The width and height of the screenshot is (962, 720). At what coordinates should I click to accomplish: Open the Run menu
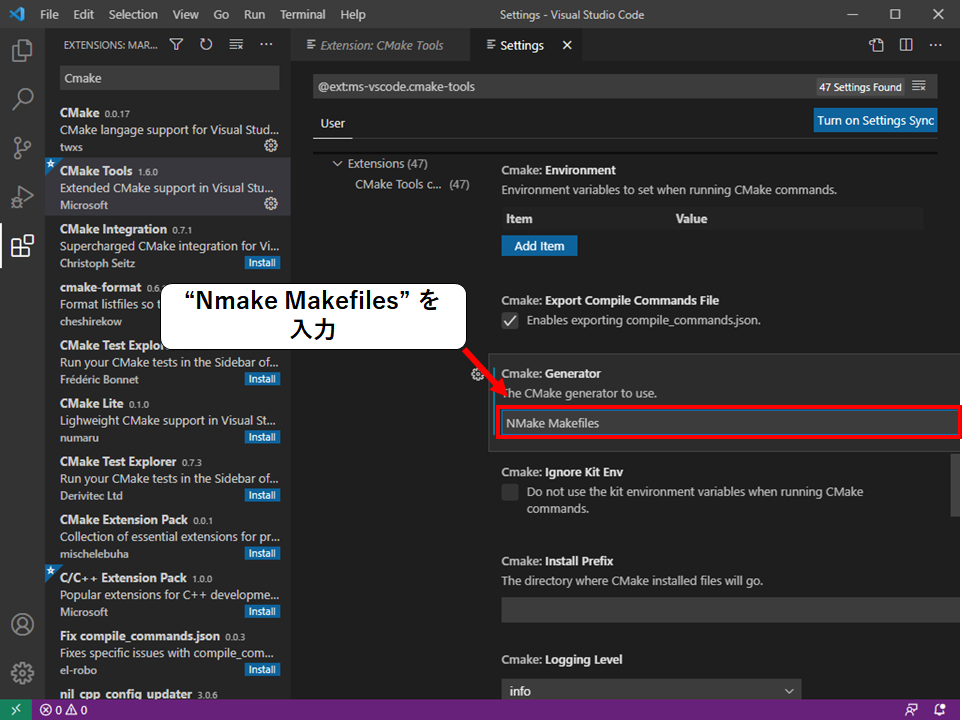[255, 14]
